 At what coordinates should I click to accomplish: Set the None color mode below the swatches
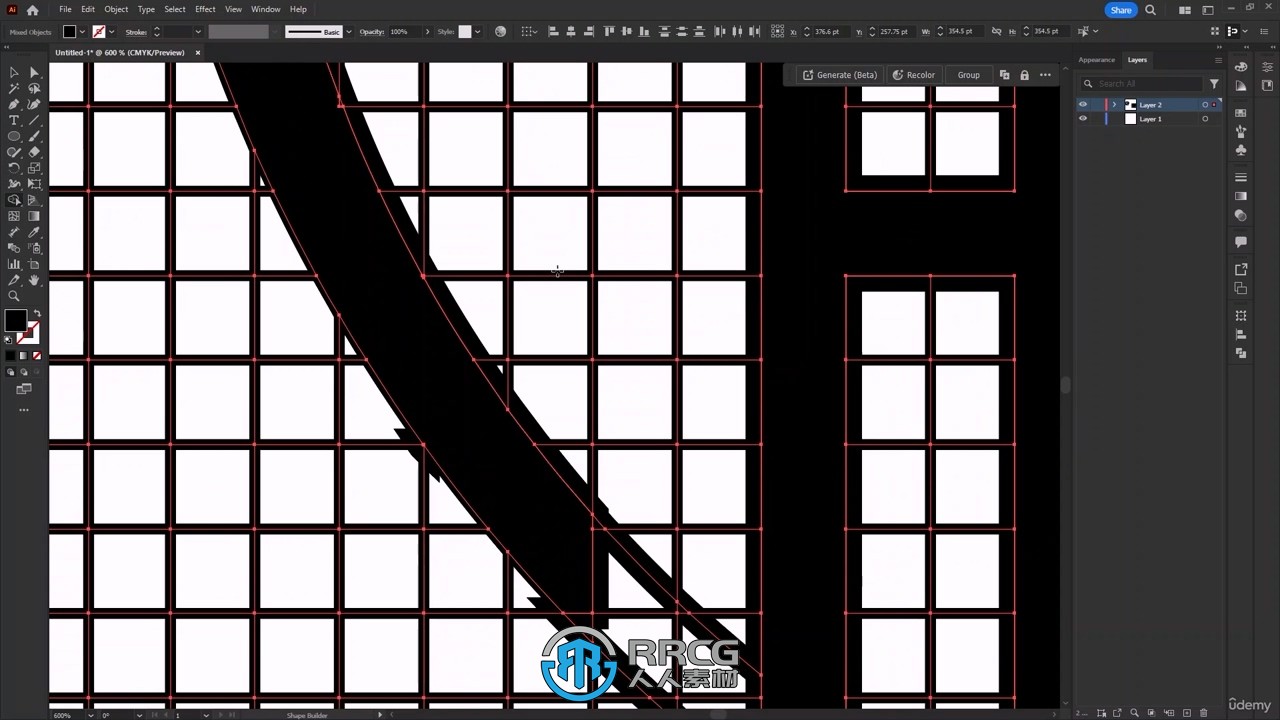pyautogui.click(x=37, y=355)
